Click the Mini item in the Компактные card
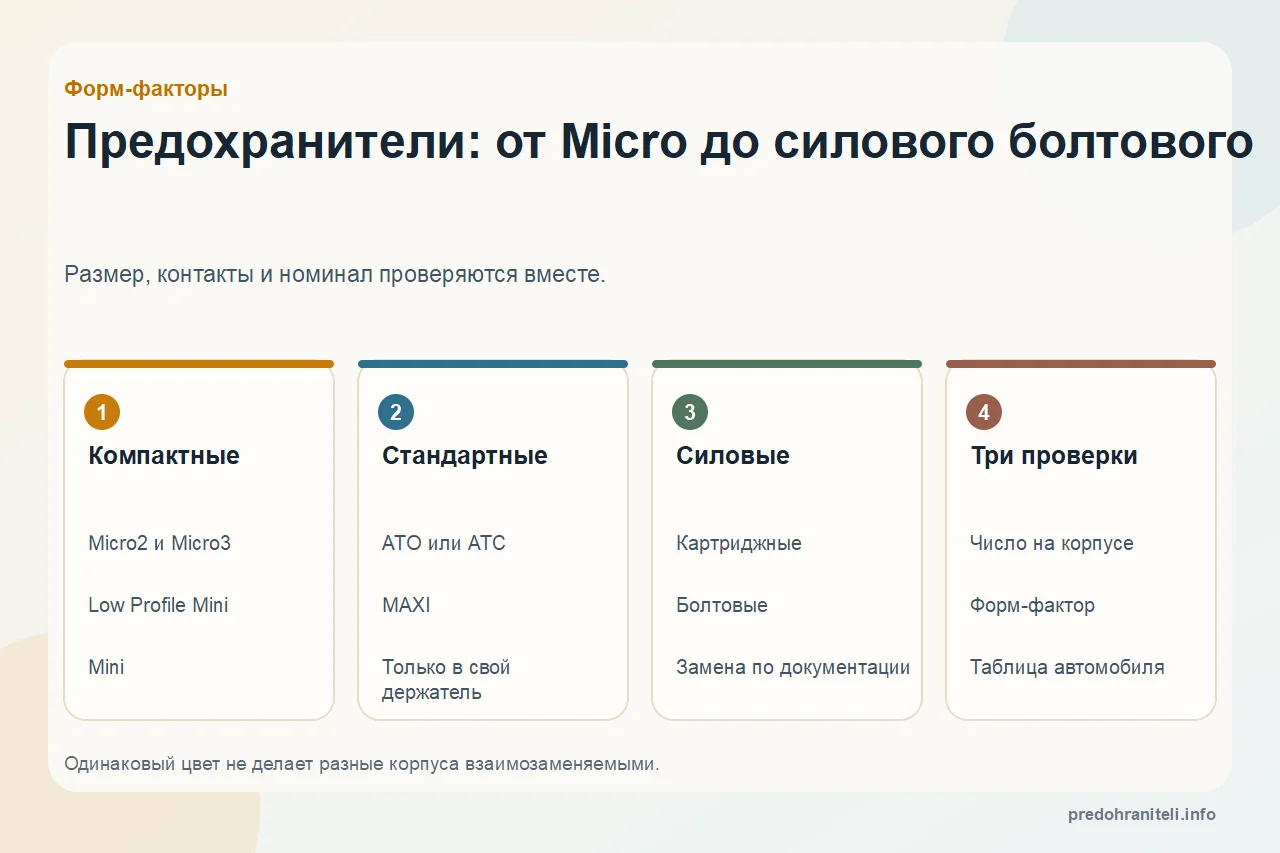This screenshot has height=853, width=1280. point(106,667)
